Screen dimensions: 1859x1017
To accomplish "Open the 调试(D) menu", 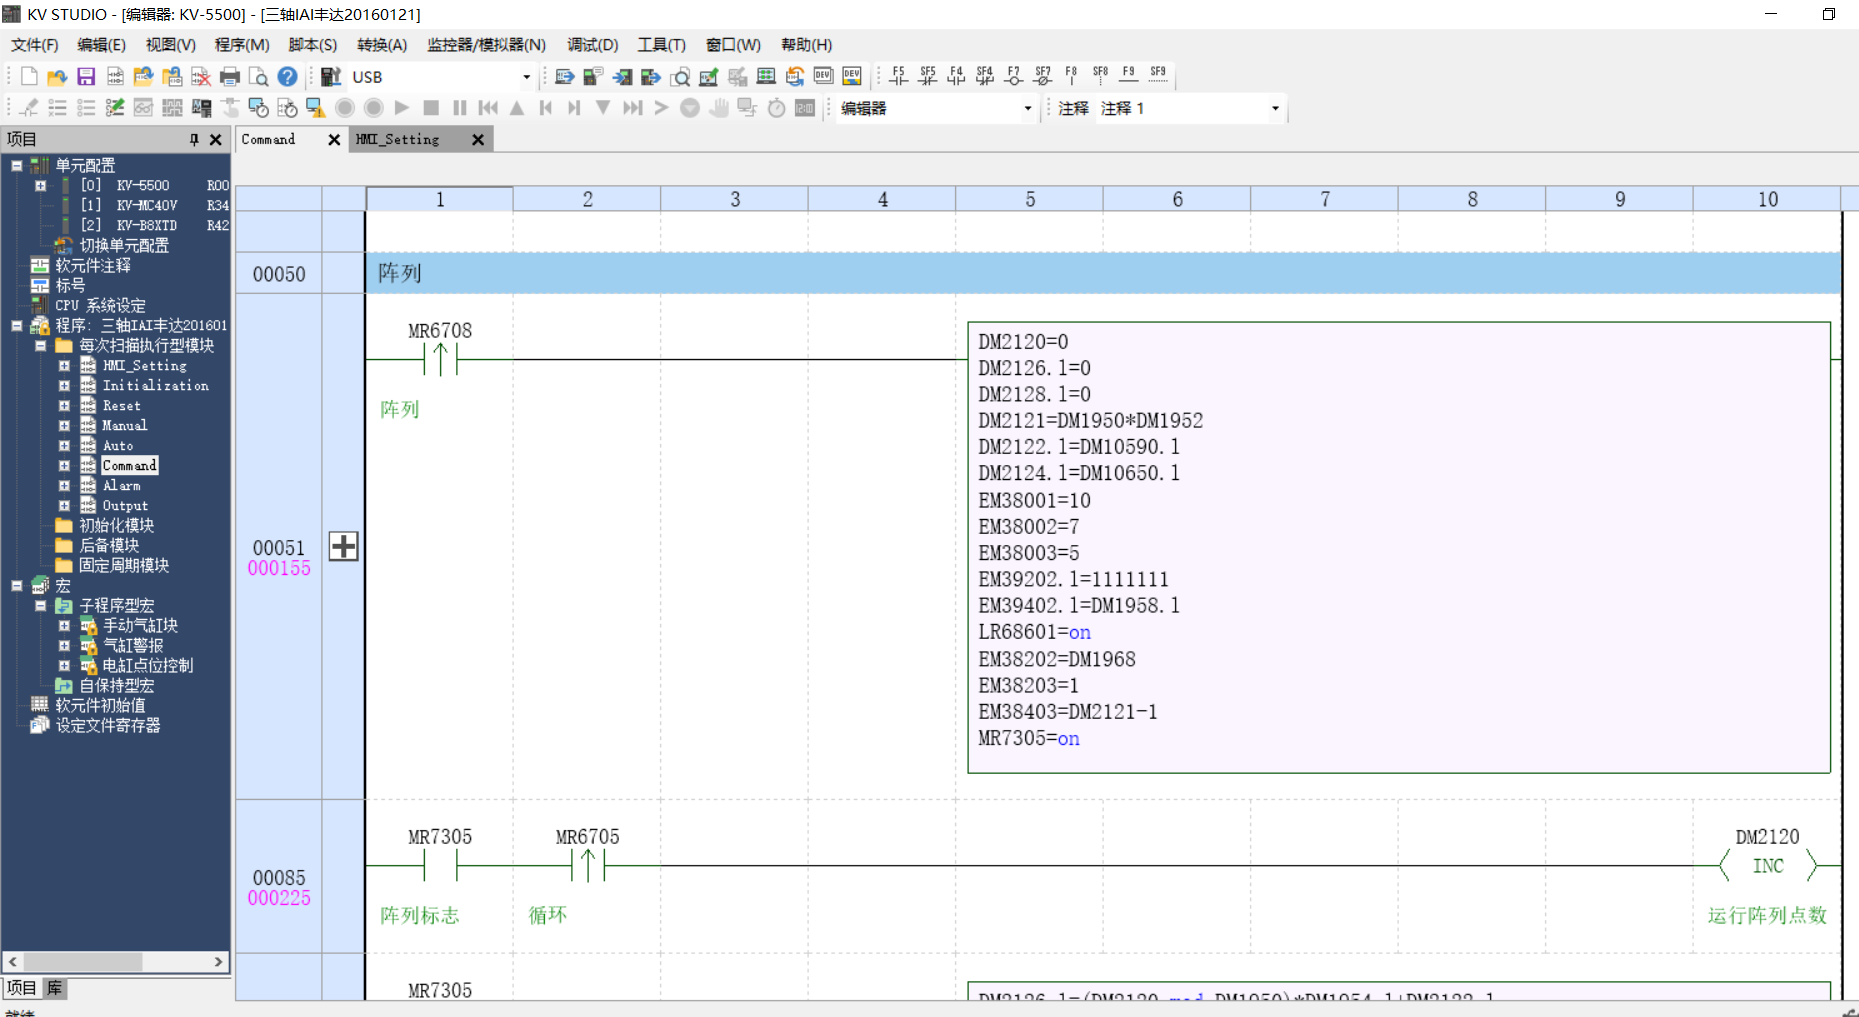I will coord(592,45).
